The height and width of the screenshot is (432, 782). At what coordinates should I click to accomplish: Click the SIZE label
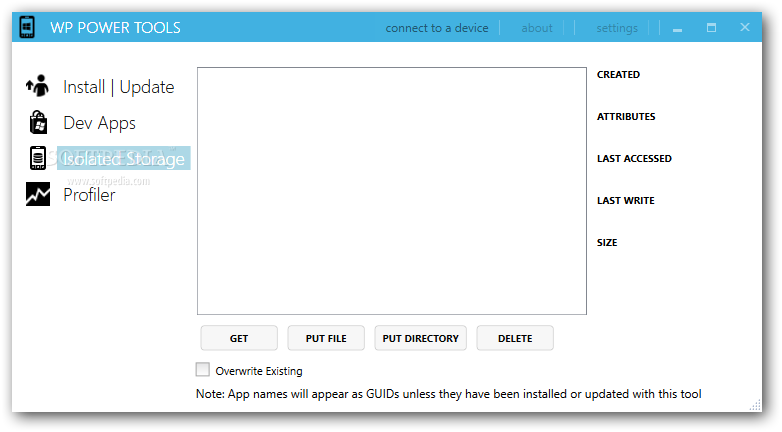point(607,242)
